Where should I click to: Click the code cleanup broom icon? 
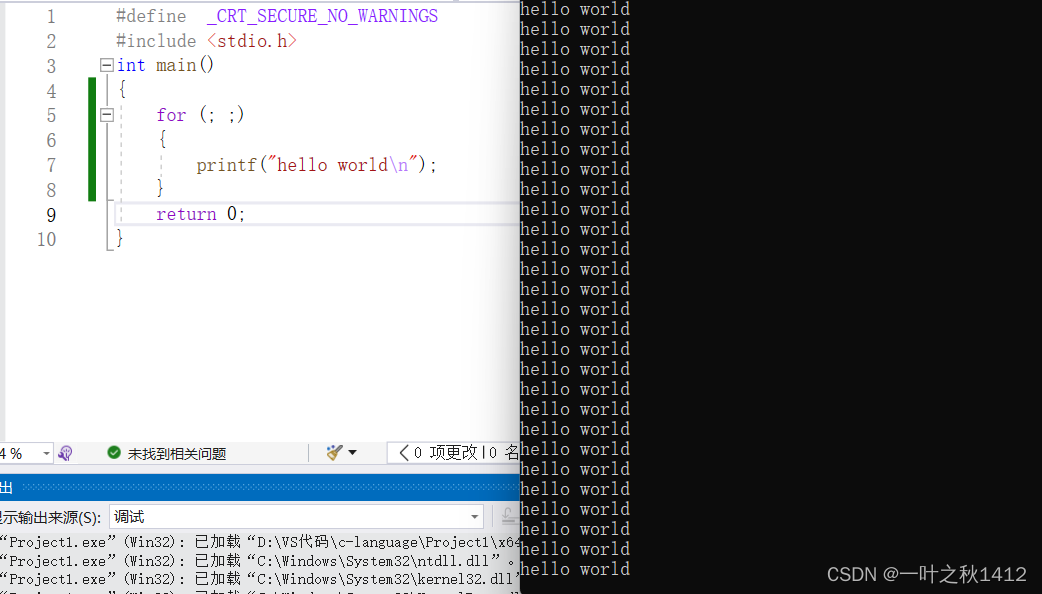[x=334, y=453]
